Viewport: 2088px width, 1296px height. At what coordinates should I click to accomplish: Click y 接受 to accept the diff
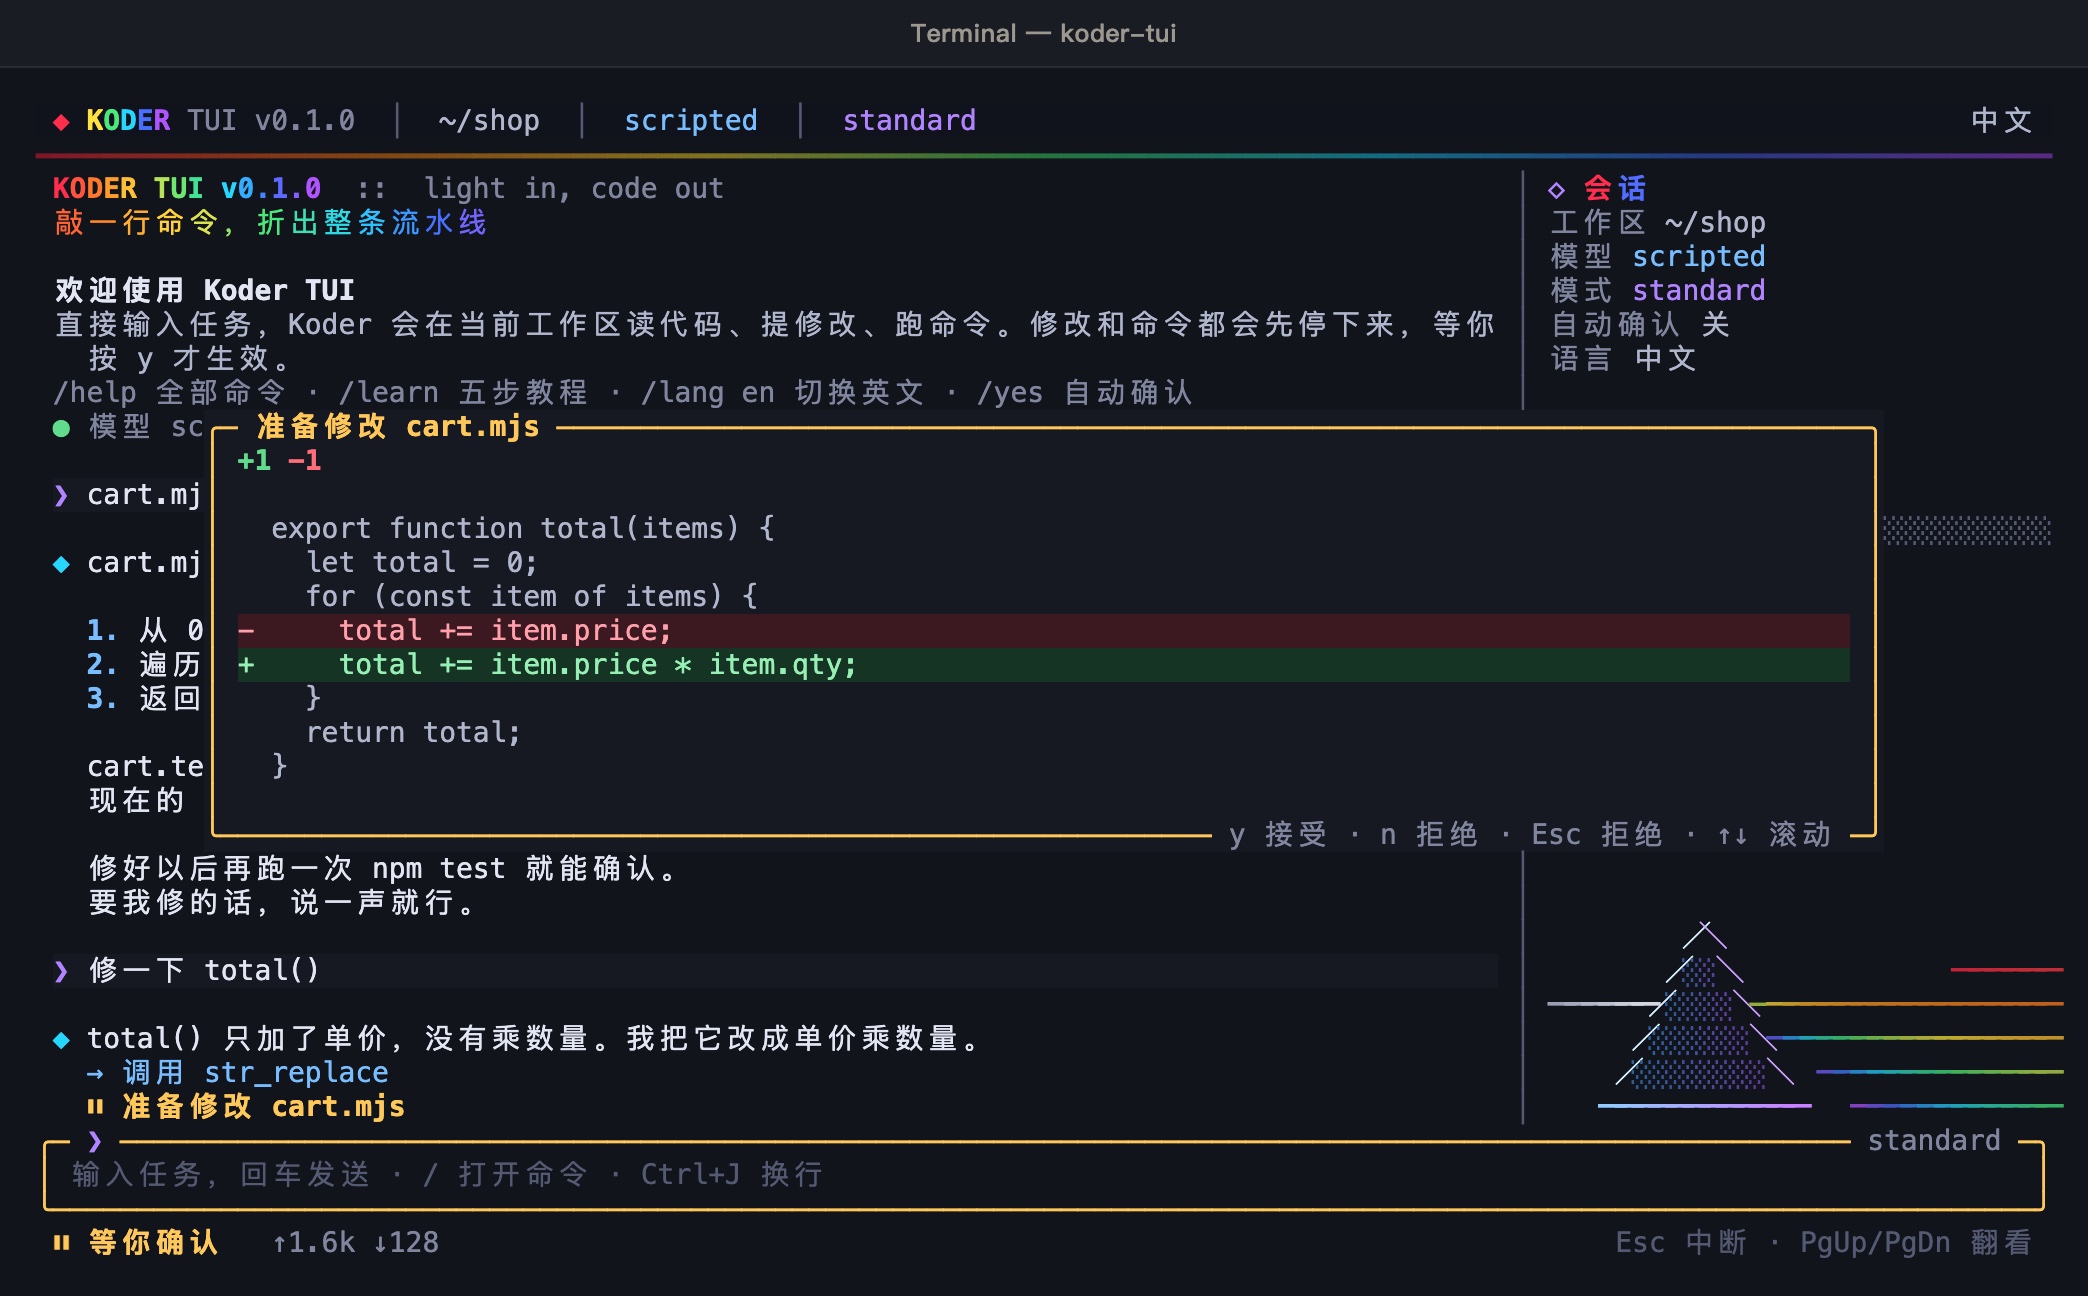tap(1278, 834)
